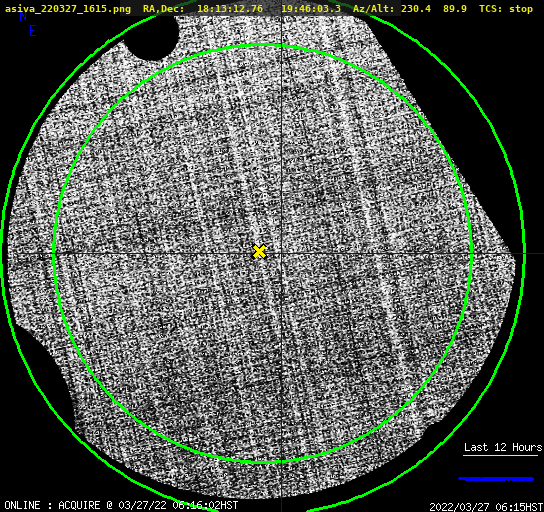Select the Dec value 19:46:03.3

tap(311, 9)
